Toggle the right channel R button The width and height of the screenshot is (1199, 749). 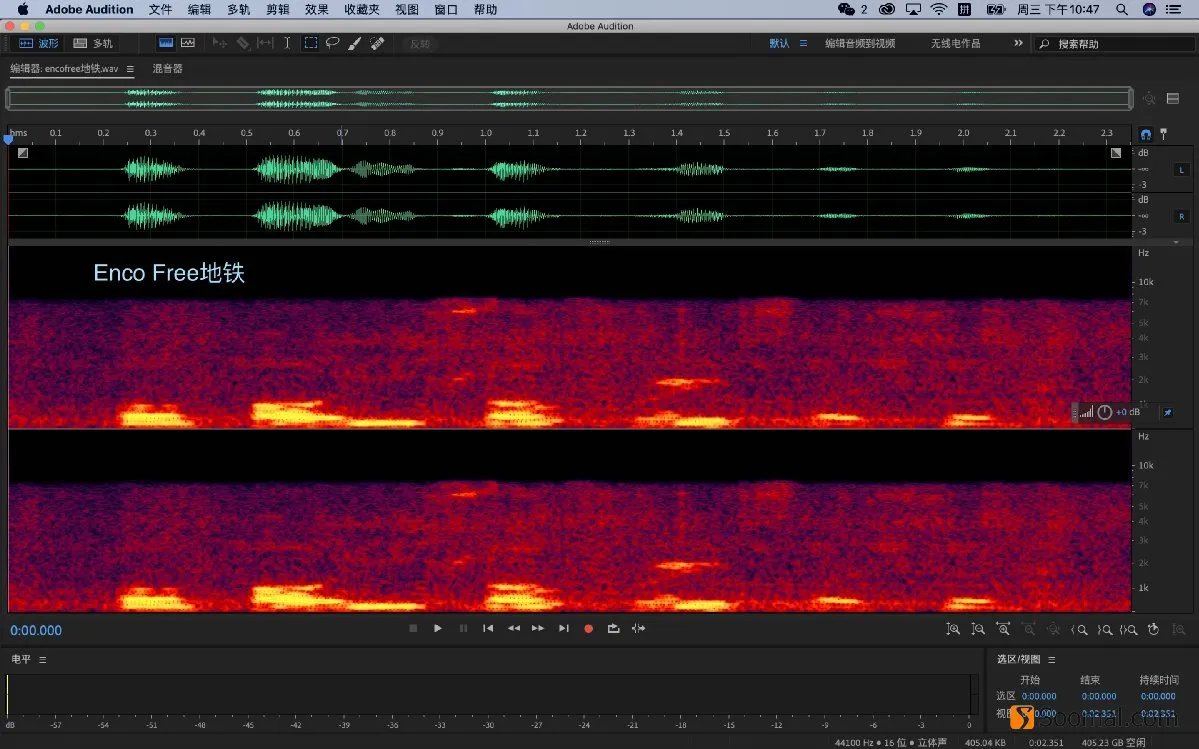tap(1181, 216)
